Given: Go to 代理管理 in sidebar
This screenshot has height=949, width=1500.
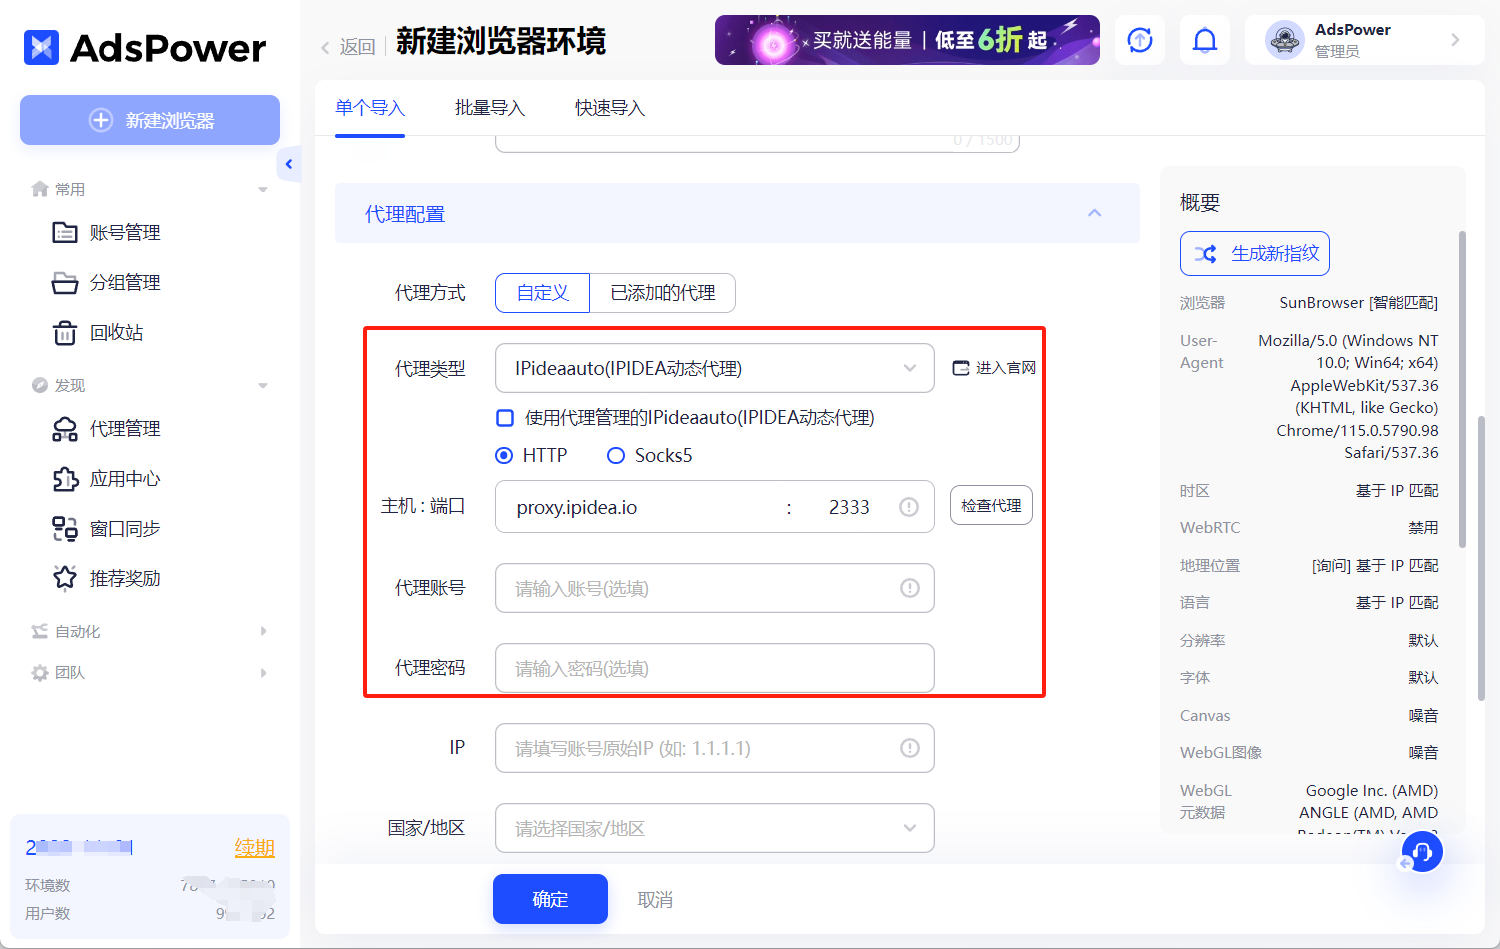Looking at the screenshot, I should click(x=124, y=428).
